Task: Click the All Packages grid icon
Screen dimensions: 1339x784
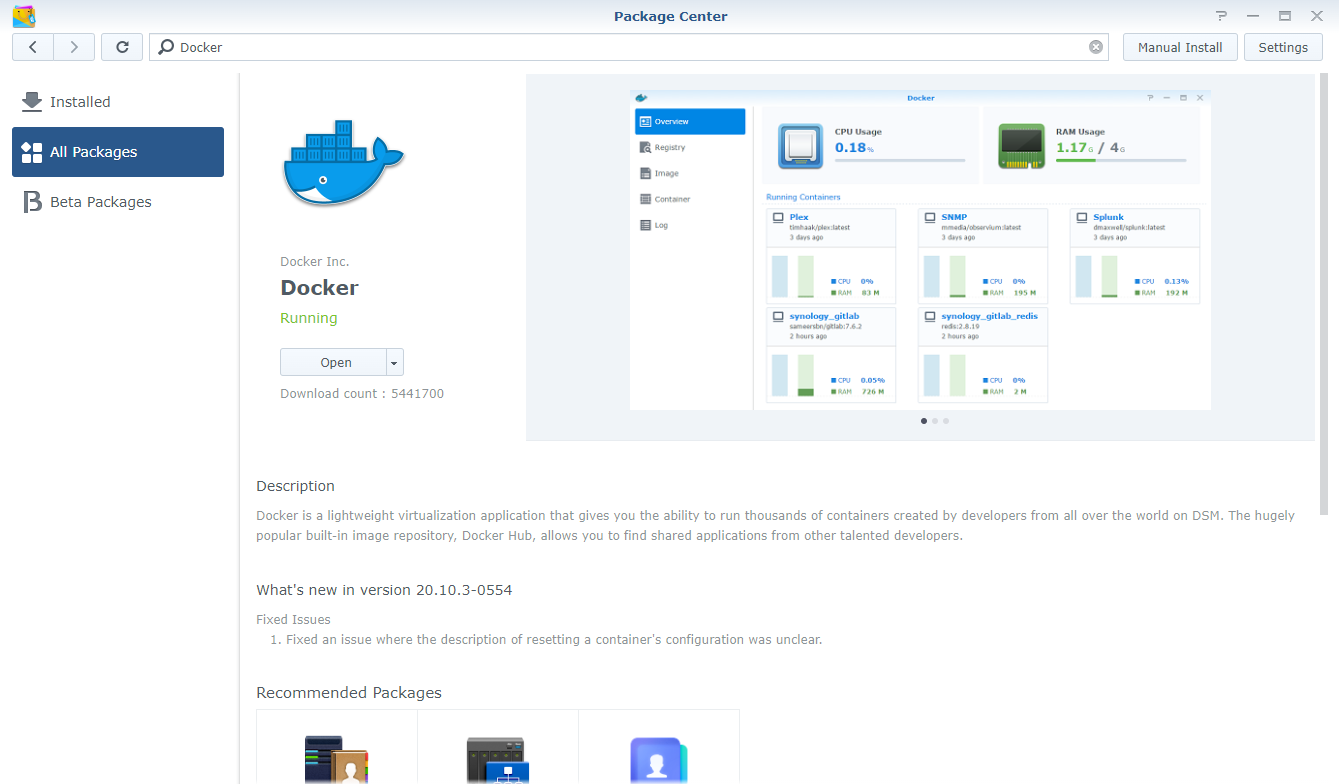Action: pos(32,152)
